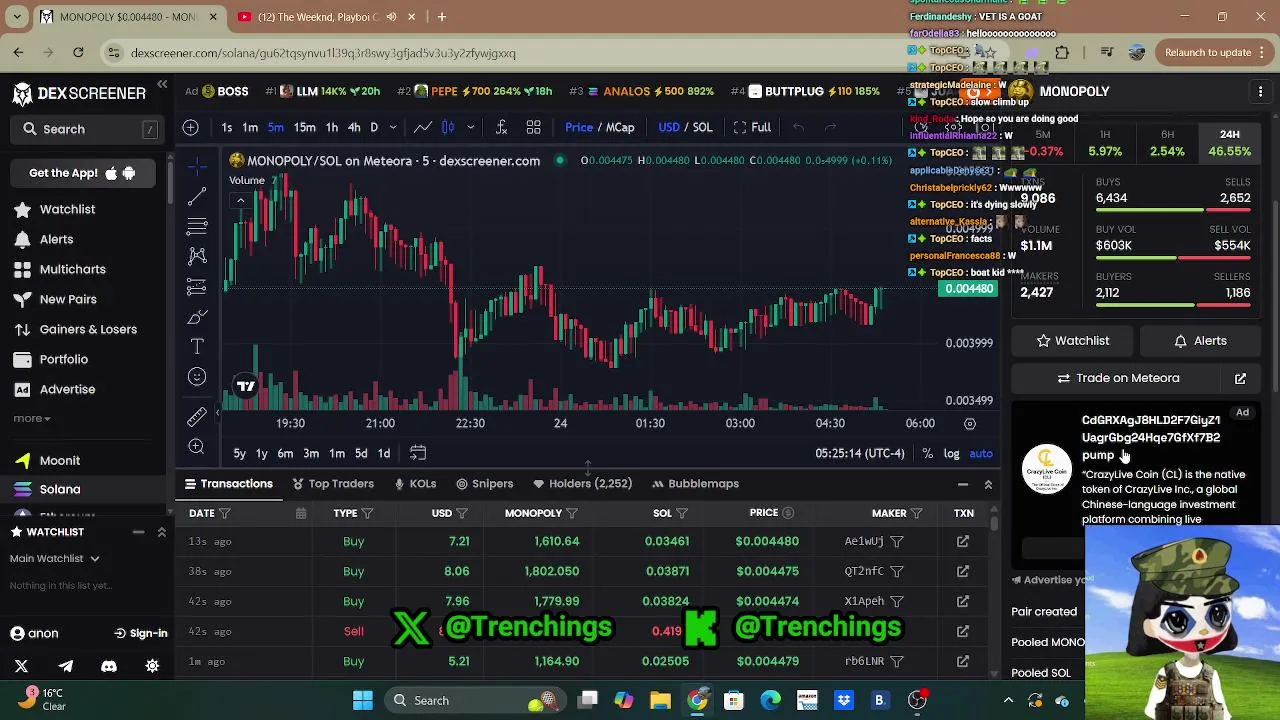The height and width of the screenshot is (720, 1280).
Task: Open the TYPE column filter
Action: (367, 513)
